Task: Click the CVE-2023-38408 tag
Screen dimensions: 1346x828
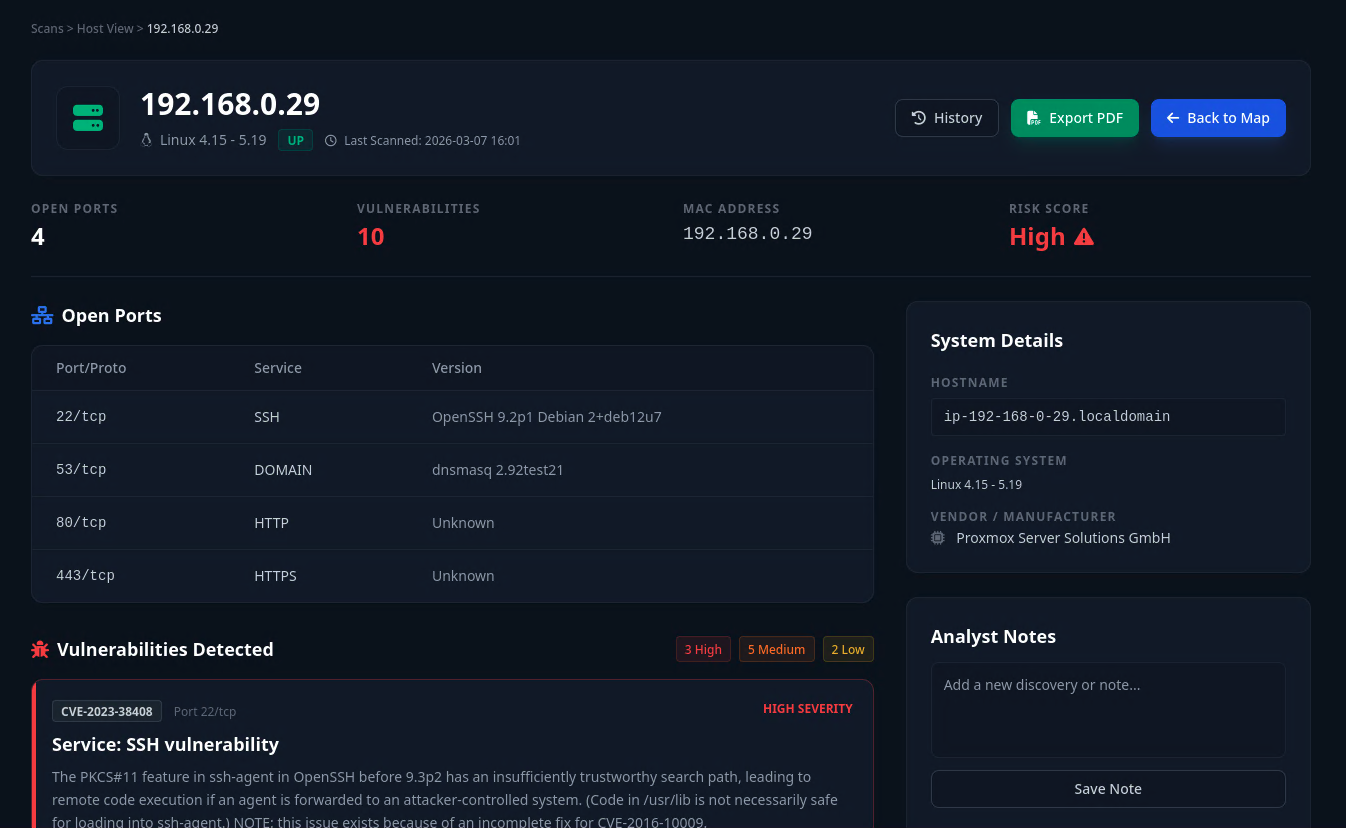Action: point(107,711)
